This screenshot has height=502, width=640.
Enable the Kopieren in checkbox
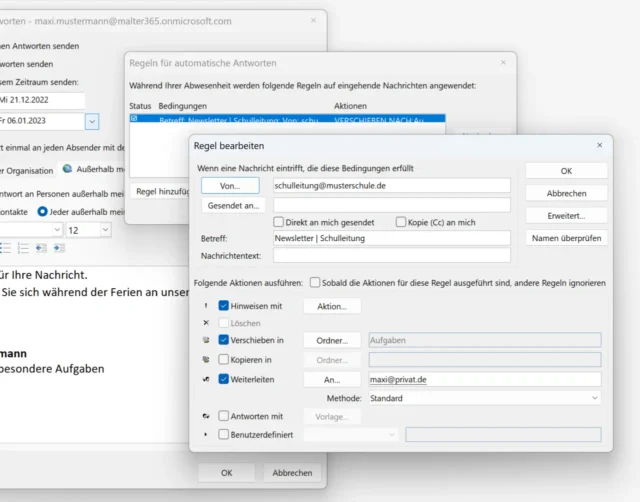224,359
